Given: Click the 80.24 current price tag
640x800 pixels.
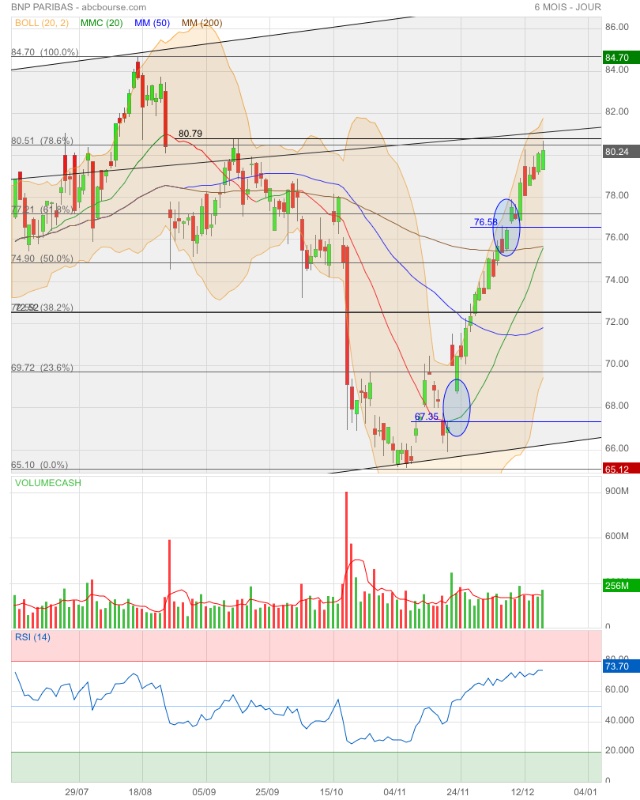Looking at the screenshot, I should click(621, 152).
